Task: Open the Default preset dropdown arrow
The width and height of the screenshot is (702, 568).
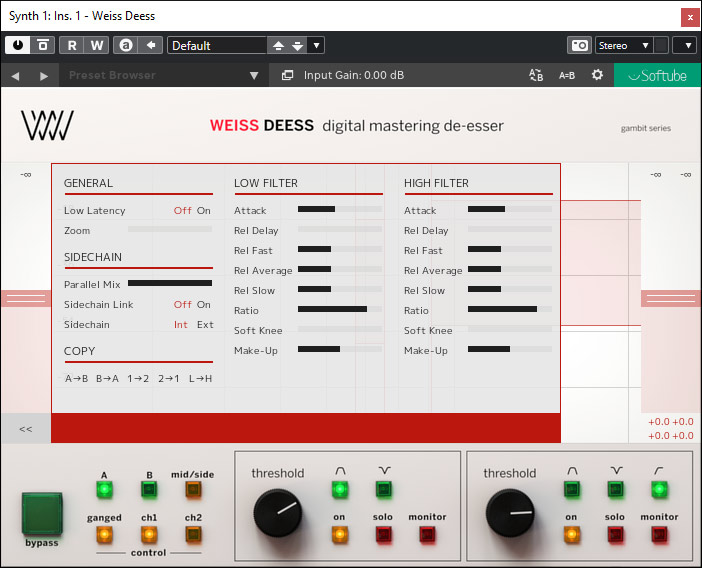Action: coord(316,45)
